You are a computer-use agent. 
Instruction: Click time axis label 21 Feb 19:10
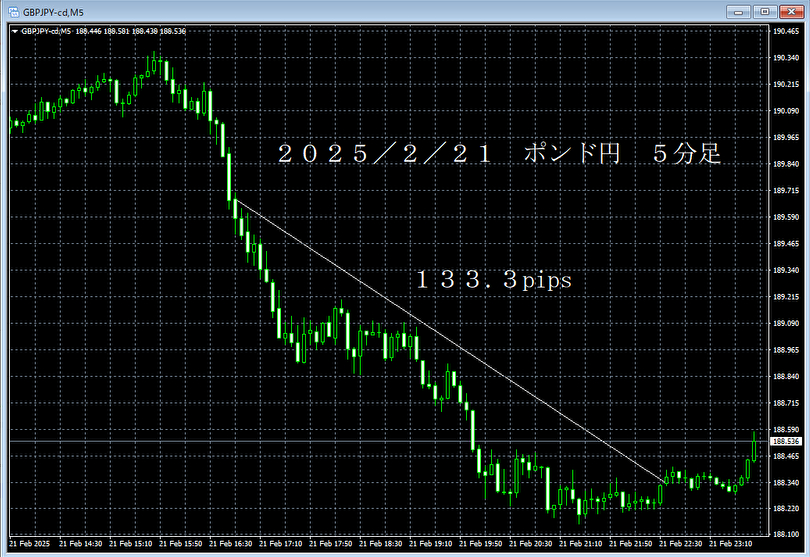tap(431, 544)
